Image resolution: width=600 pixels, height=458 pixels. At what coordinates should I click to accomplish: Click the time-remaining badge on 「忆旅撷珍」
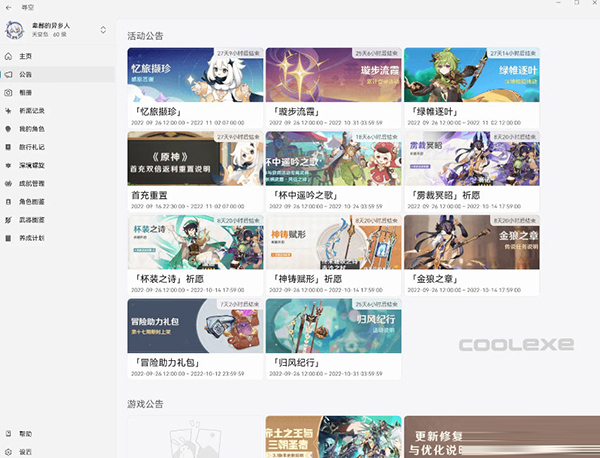(238, 53)
